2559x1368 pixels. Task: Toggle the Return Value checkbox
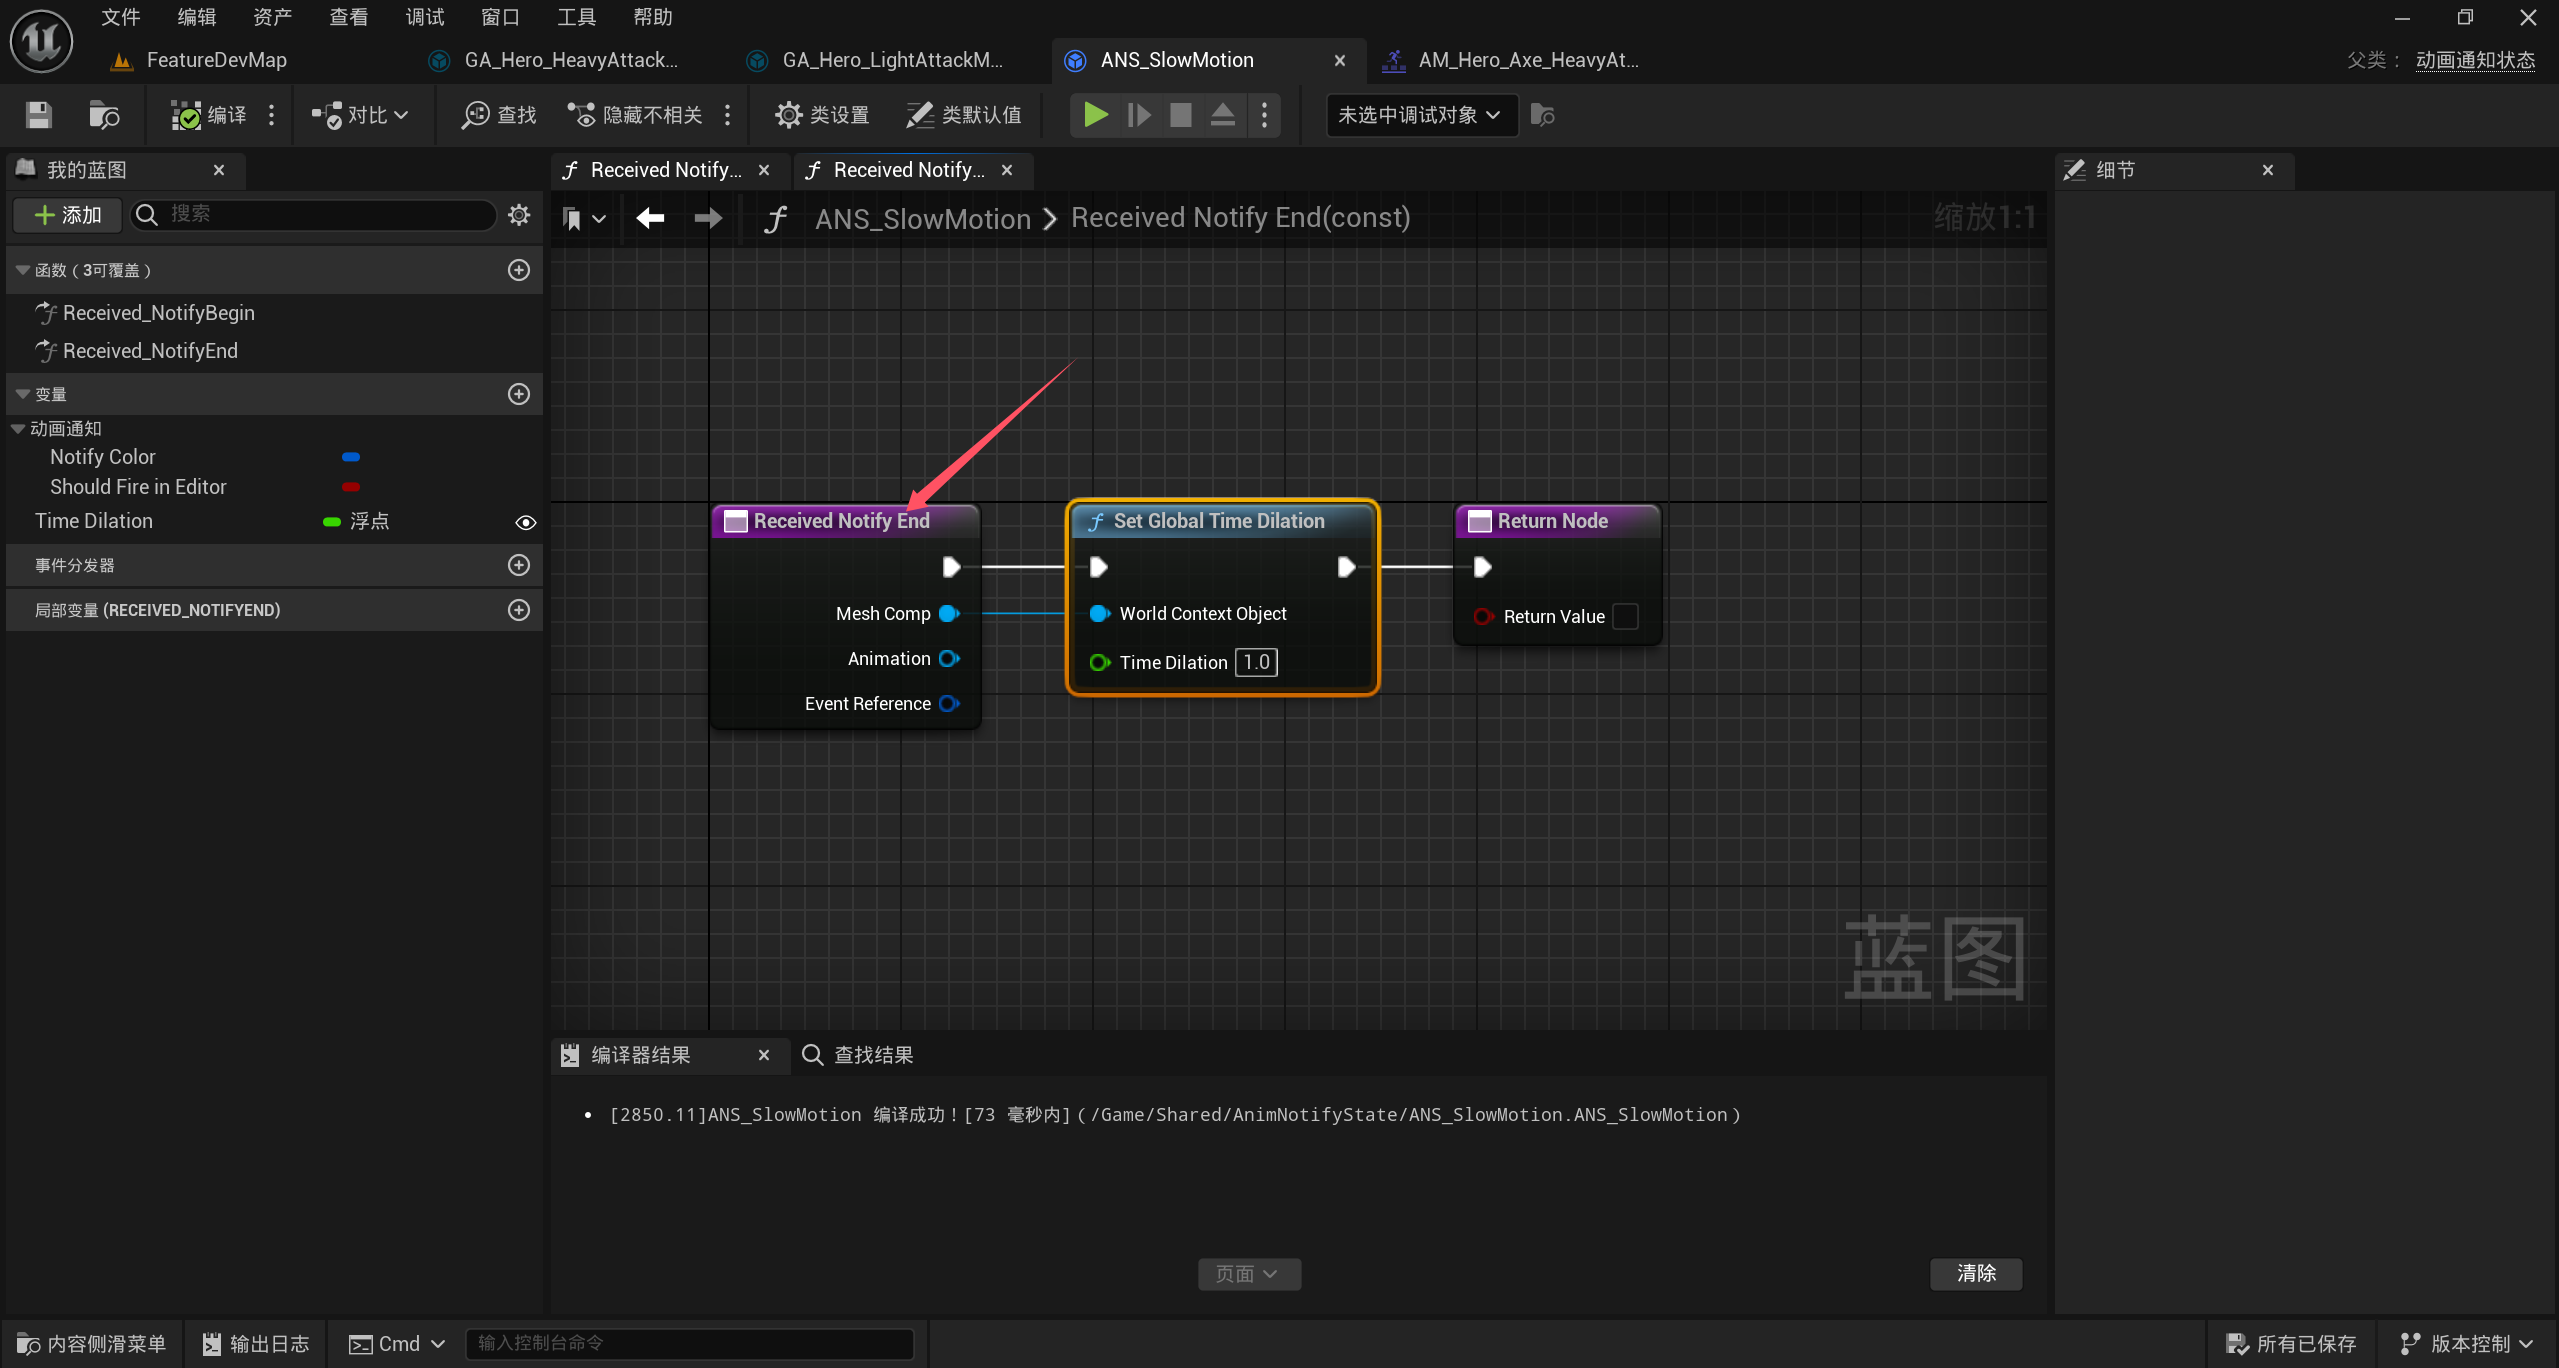[1626, 616]
